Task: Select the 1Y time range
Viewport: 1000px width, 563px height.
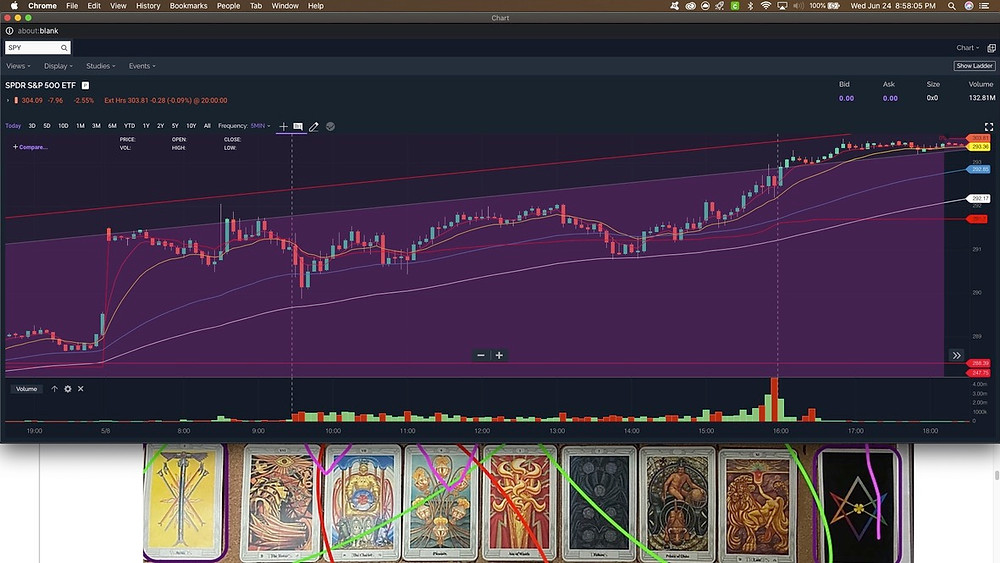Action: point(146,126)
